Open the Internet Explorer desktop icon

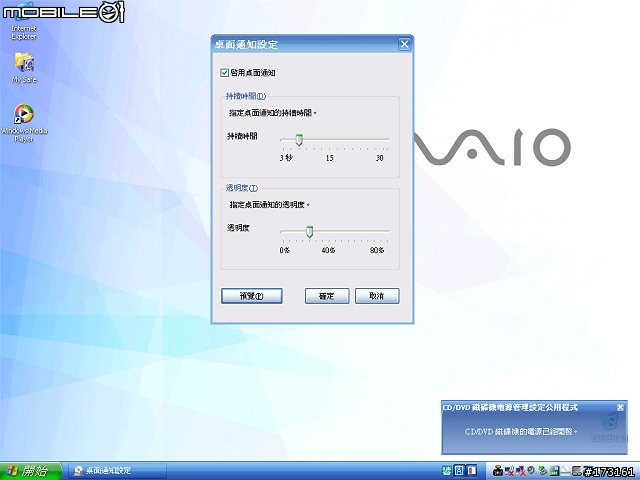24,22
